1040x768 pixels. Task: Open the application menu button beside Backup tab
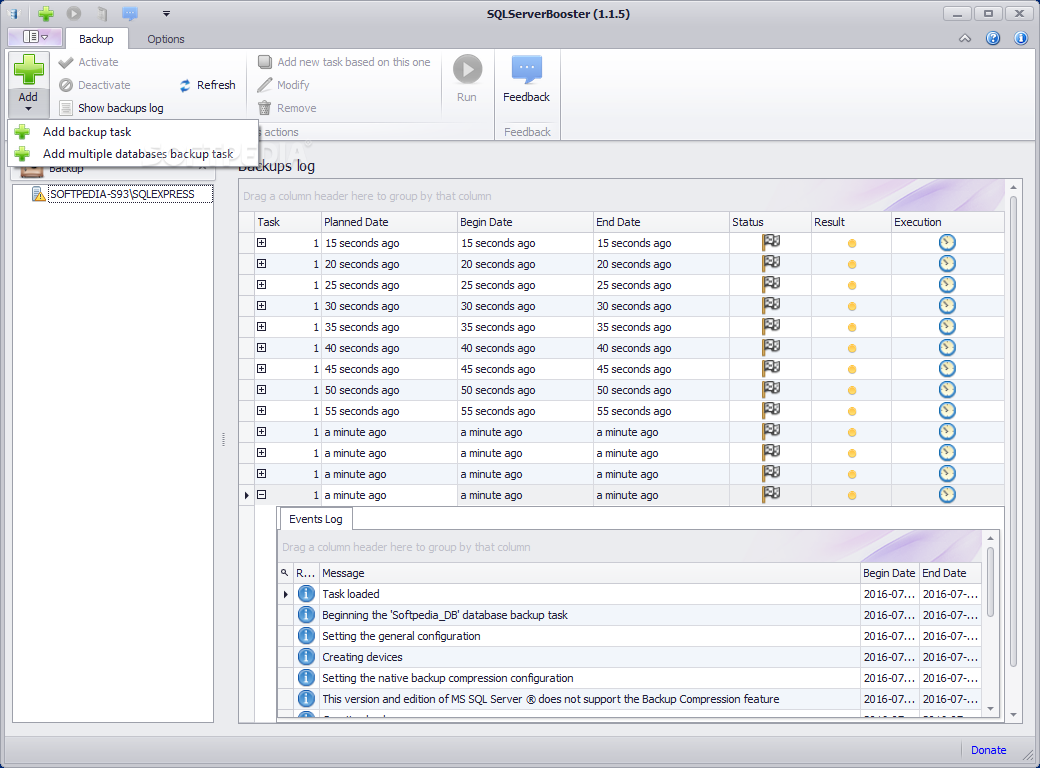point(35,37)
